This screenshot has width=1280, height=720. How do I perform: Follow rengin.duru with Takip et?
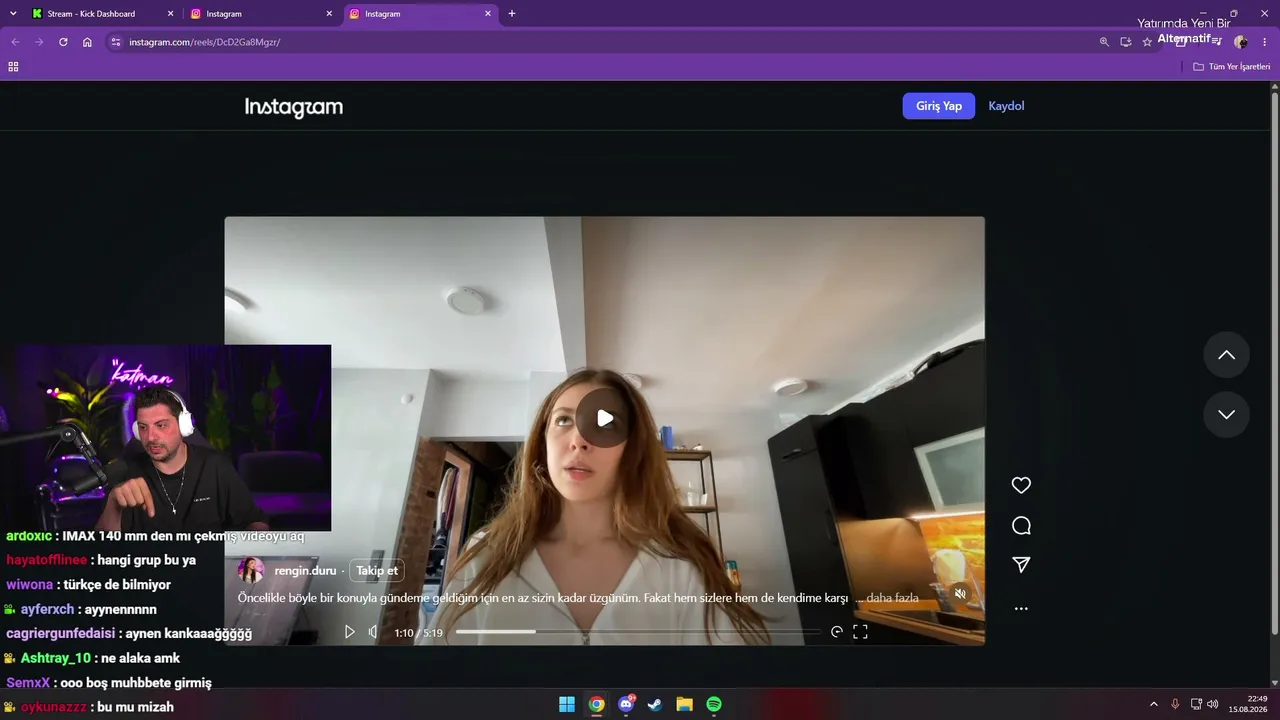pos(377,571)
